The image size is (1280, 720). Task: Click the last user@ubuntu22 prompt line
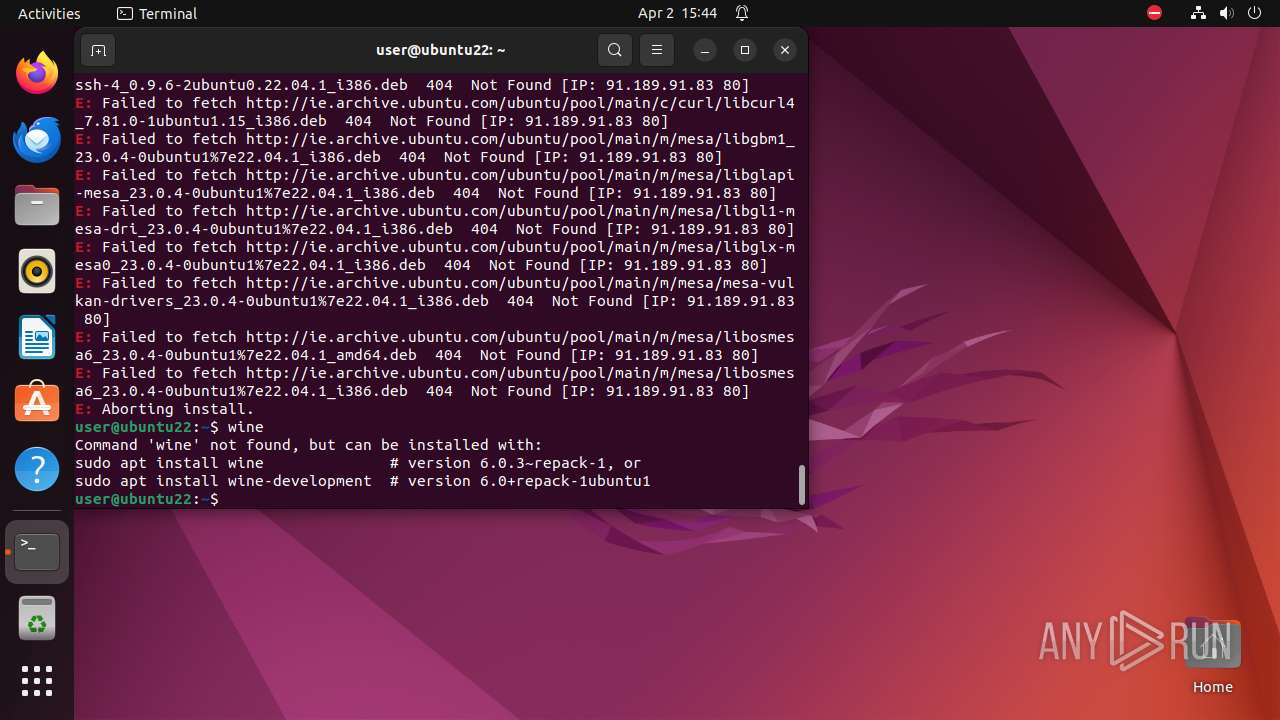coord(147,499)
